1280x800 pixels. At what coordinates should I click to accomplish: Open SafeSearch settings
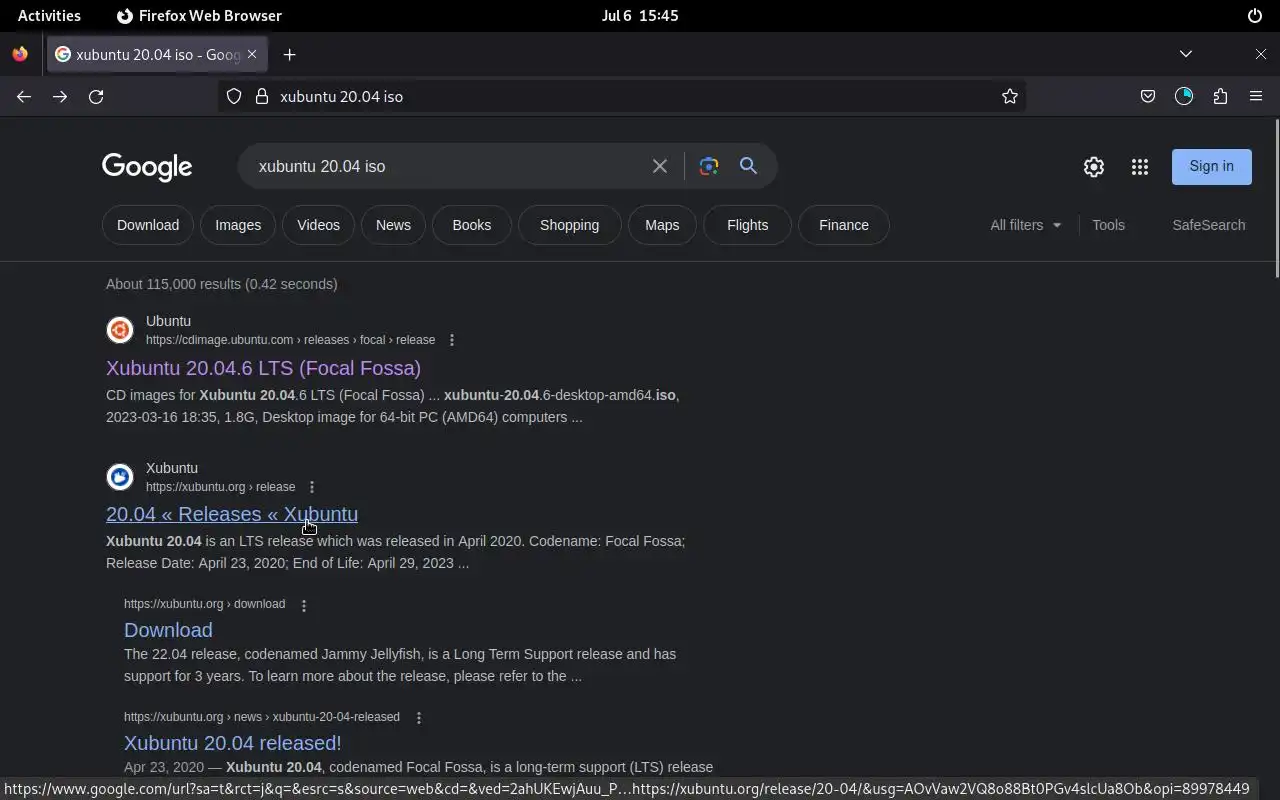[1208, 225]
